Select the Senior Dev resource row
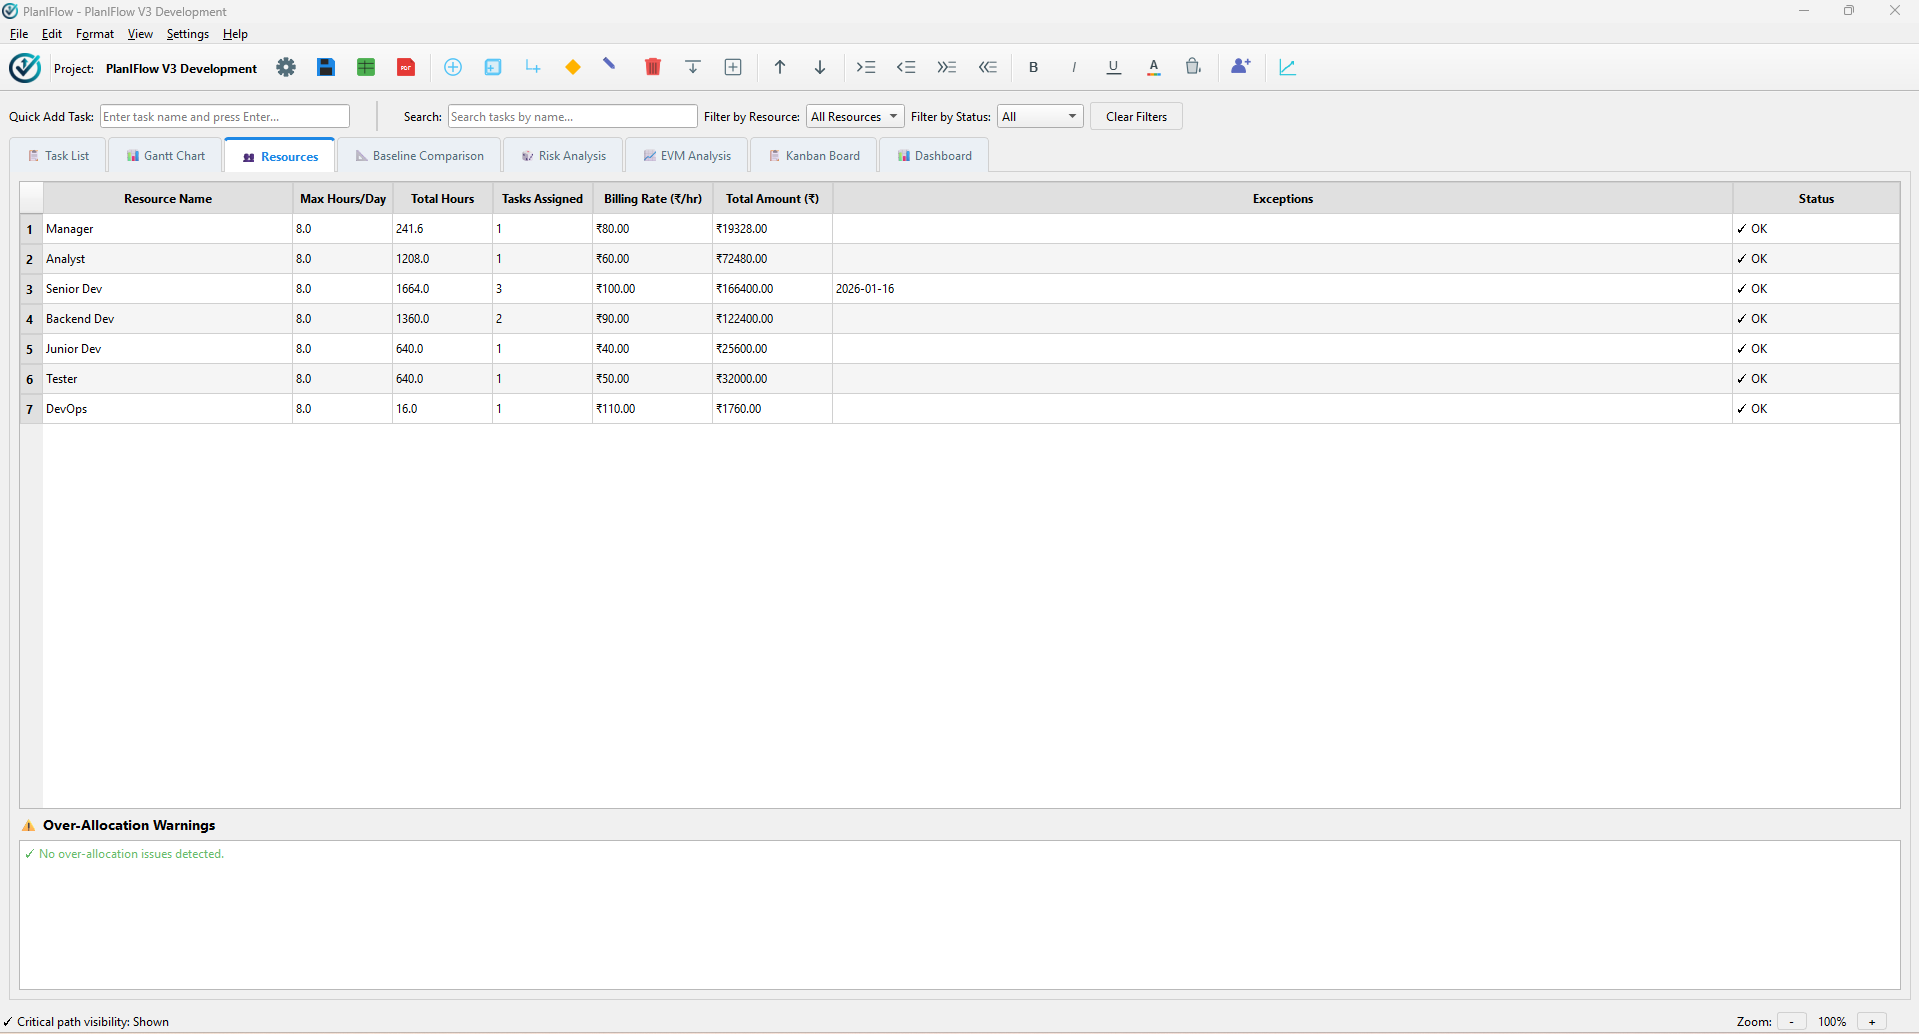The width and height of the screenshot is (1919, 1034). [960, 289]
